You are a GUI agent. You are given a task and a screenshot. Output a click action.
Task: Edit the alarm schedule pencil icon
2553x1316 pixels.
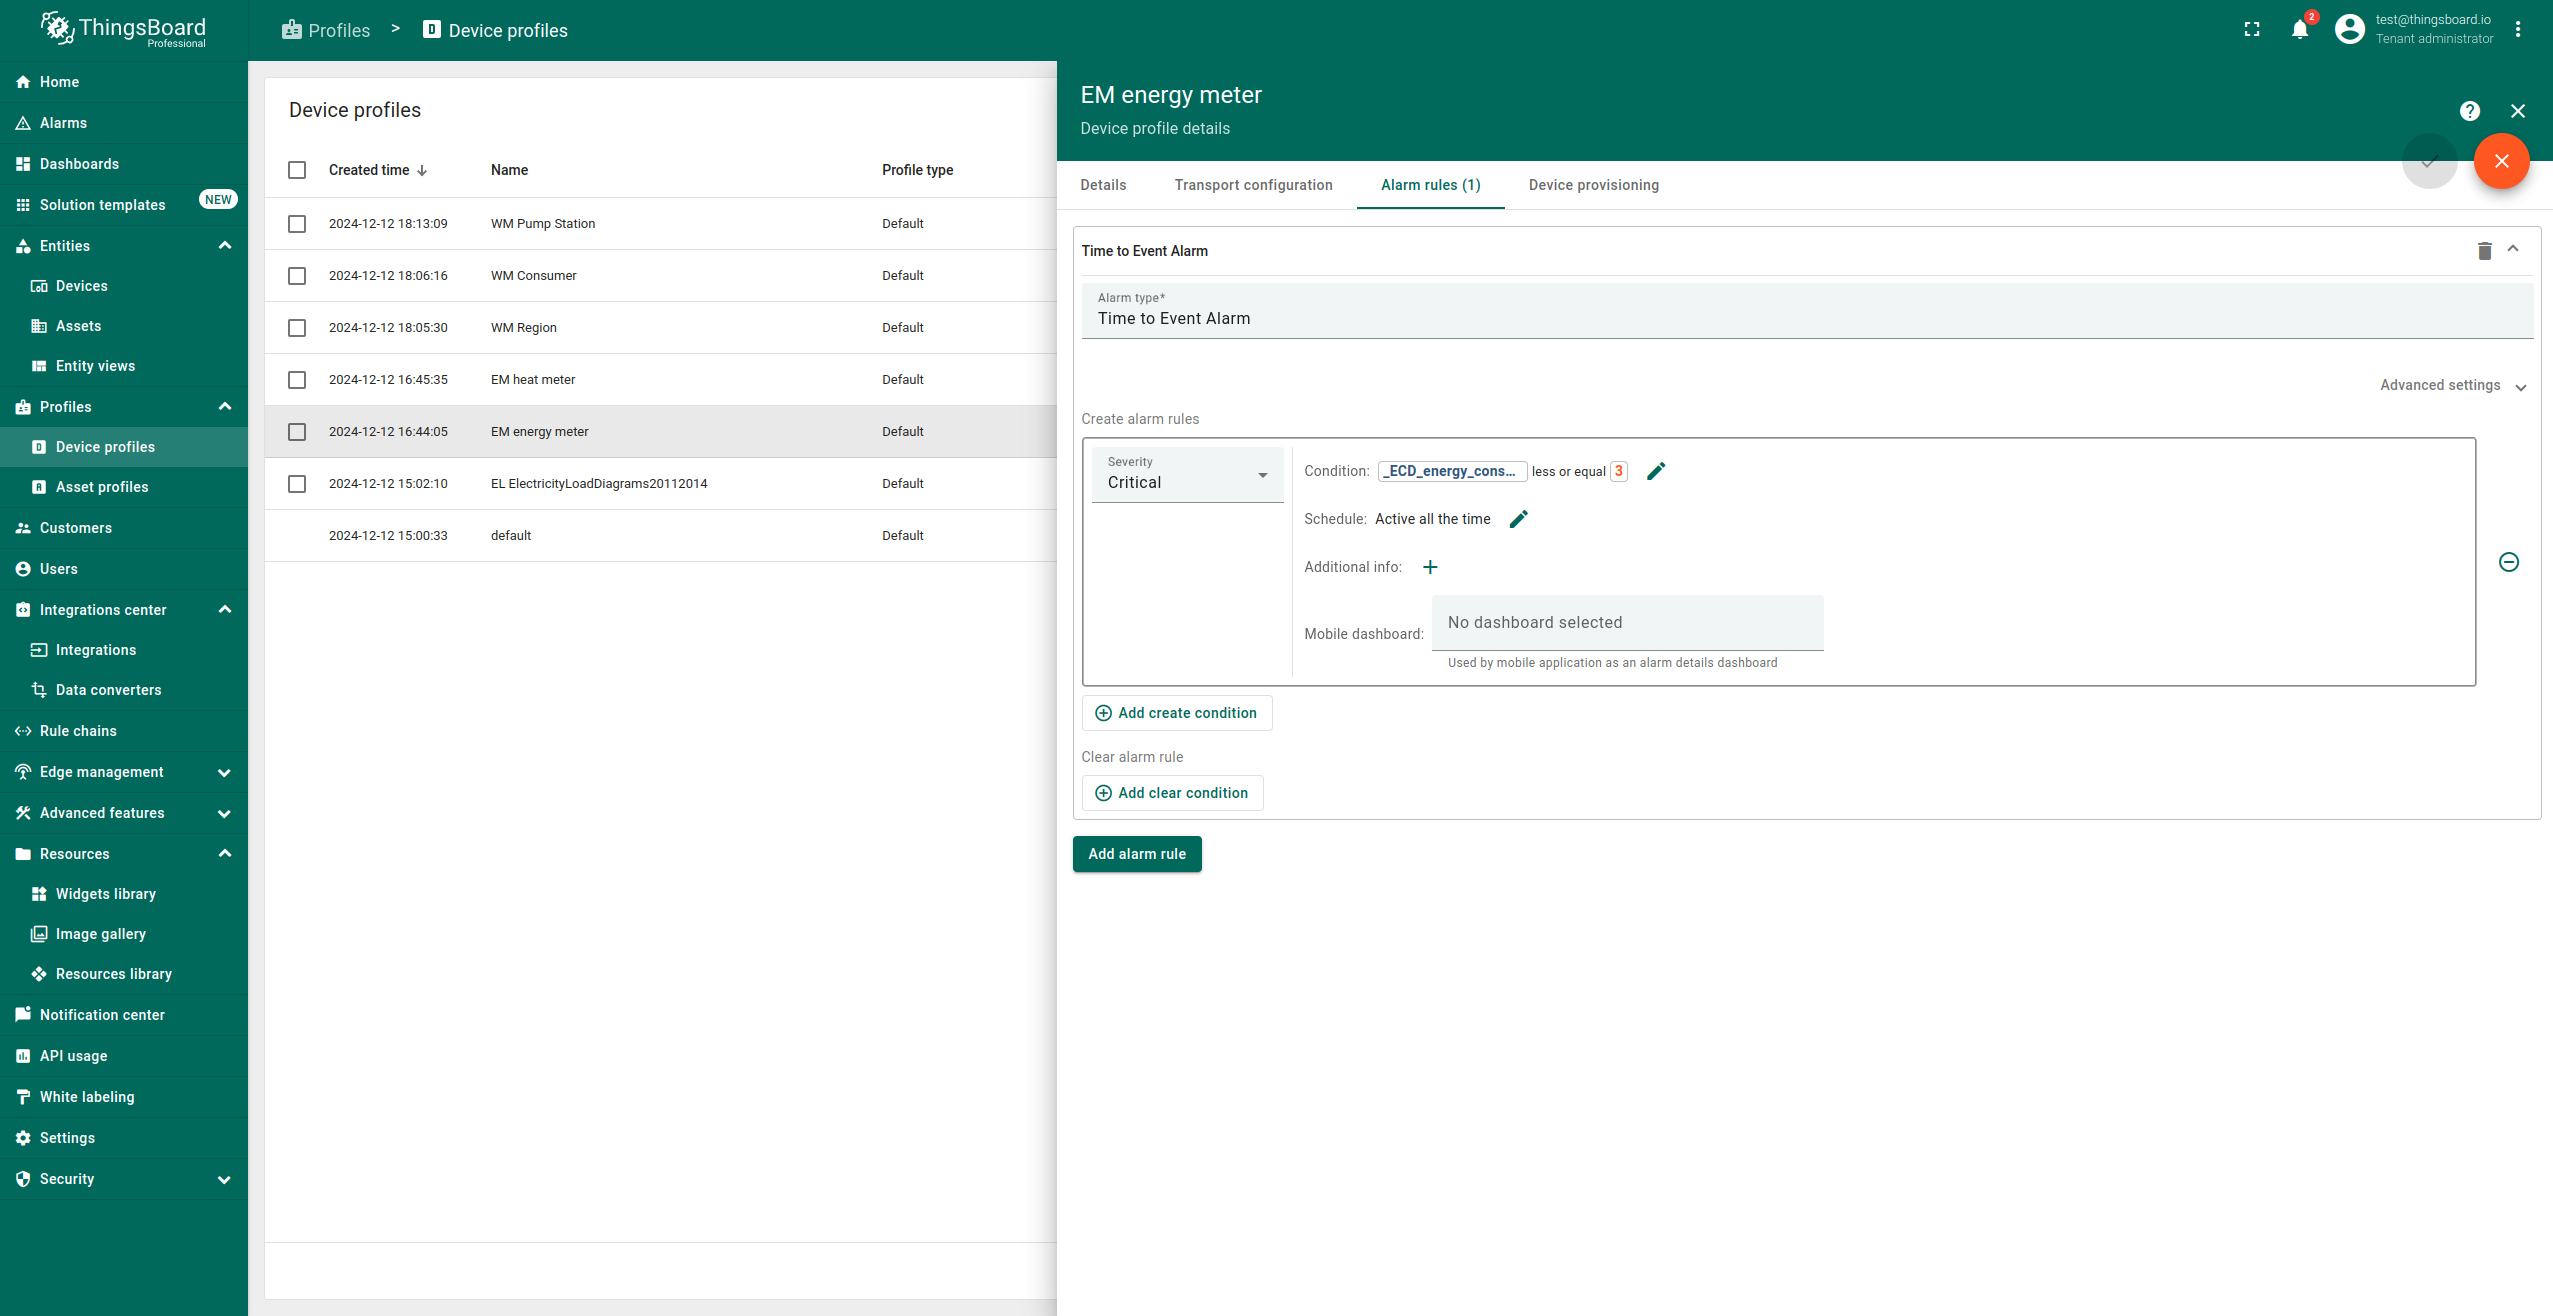point(1518,519)
